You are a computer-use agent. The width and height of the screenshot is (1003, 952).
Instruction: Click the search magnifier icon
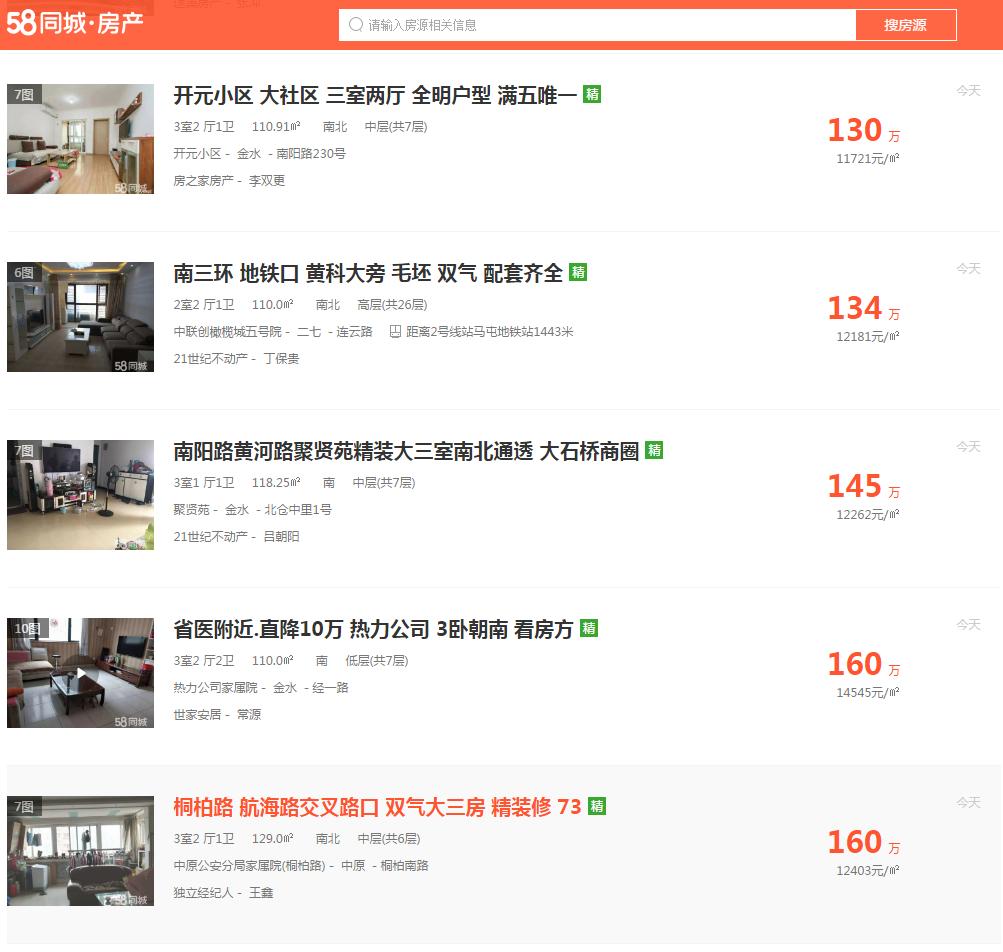pyautogui.click(x=356, y=25)
